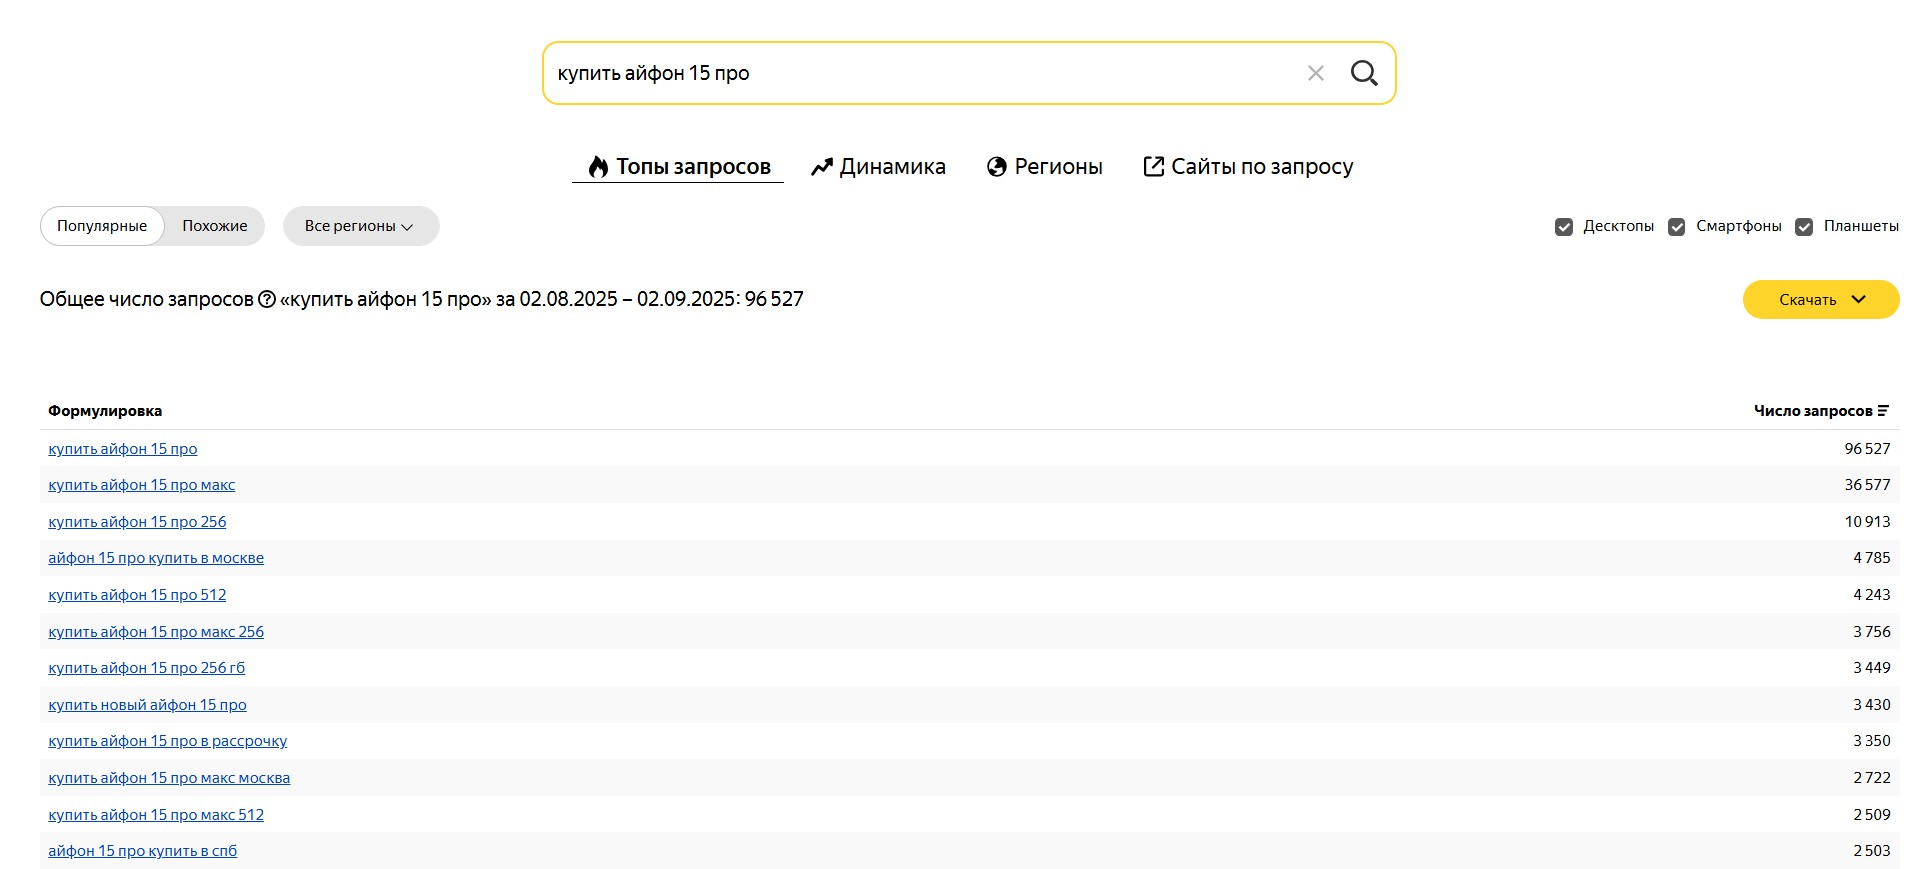Uncheck the Десктопы checkbox
The image size is (1917, 869).
pos(1564,227)
